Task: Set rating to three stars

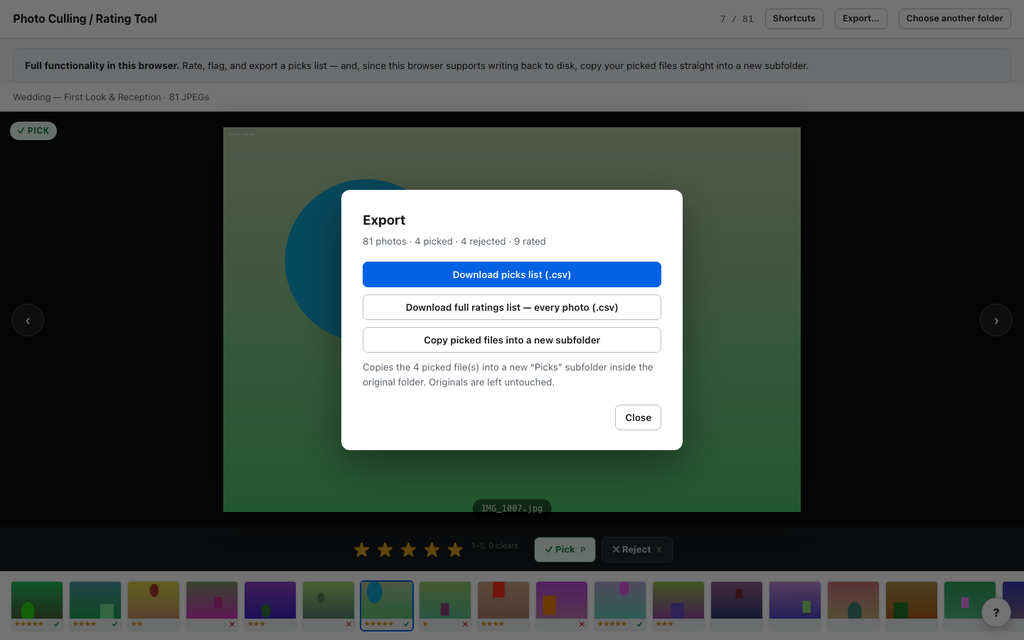Action: click(409, 550)
